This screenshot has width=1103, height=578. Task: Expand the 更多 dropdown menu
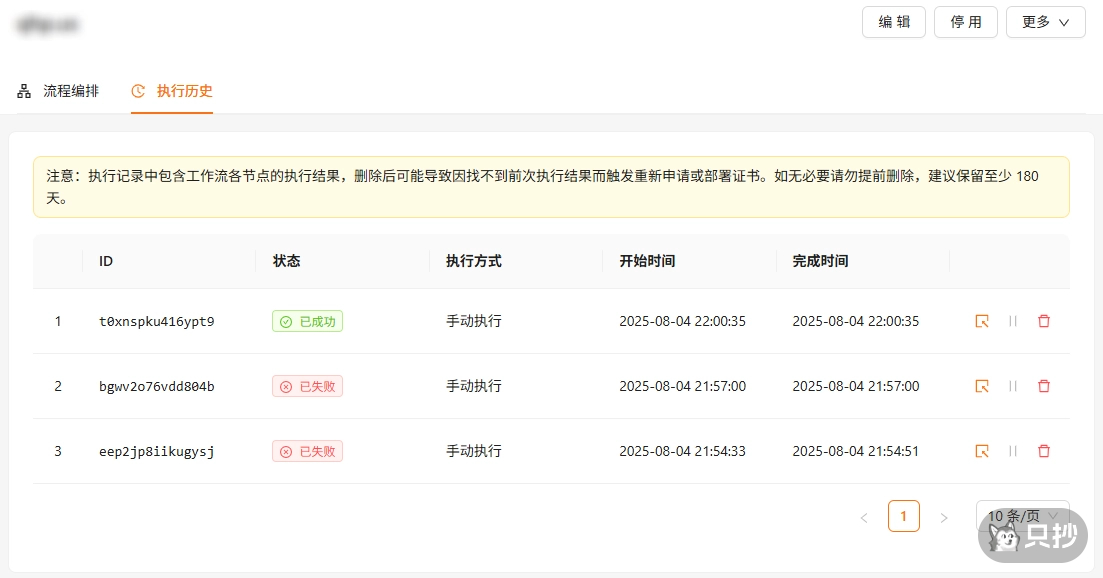pyautogui.click(x=1045, y=22)
